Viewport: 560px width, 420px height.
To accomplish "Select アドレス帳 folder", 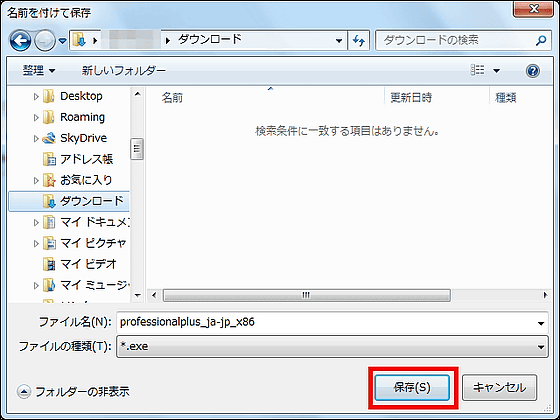I will click(86, 159).
